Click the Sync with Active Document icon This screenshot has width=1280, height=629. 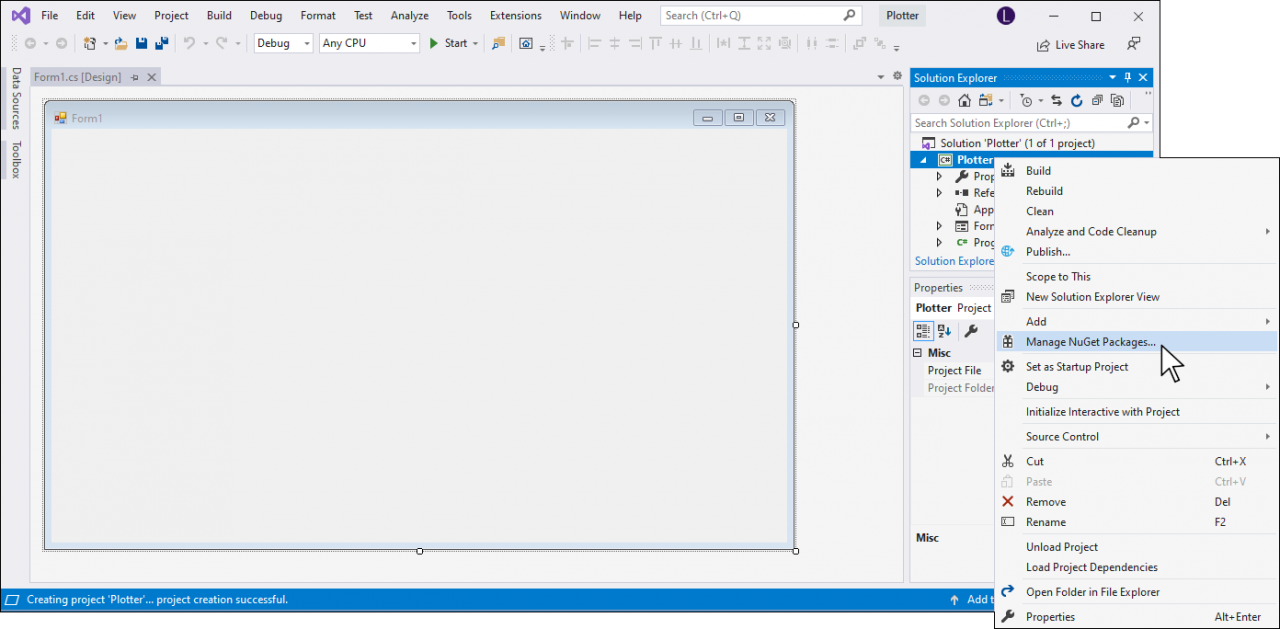[x=1058, y=100]
